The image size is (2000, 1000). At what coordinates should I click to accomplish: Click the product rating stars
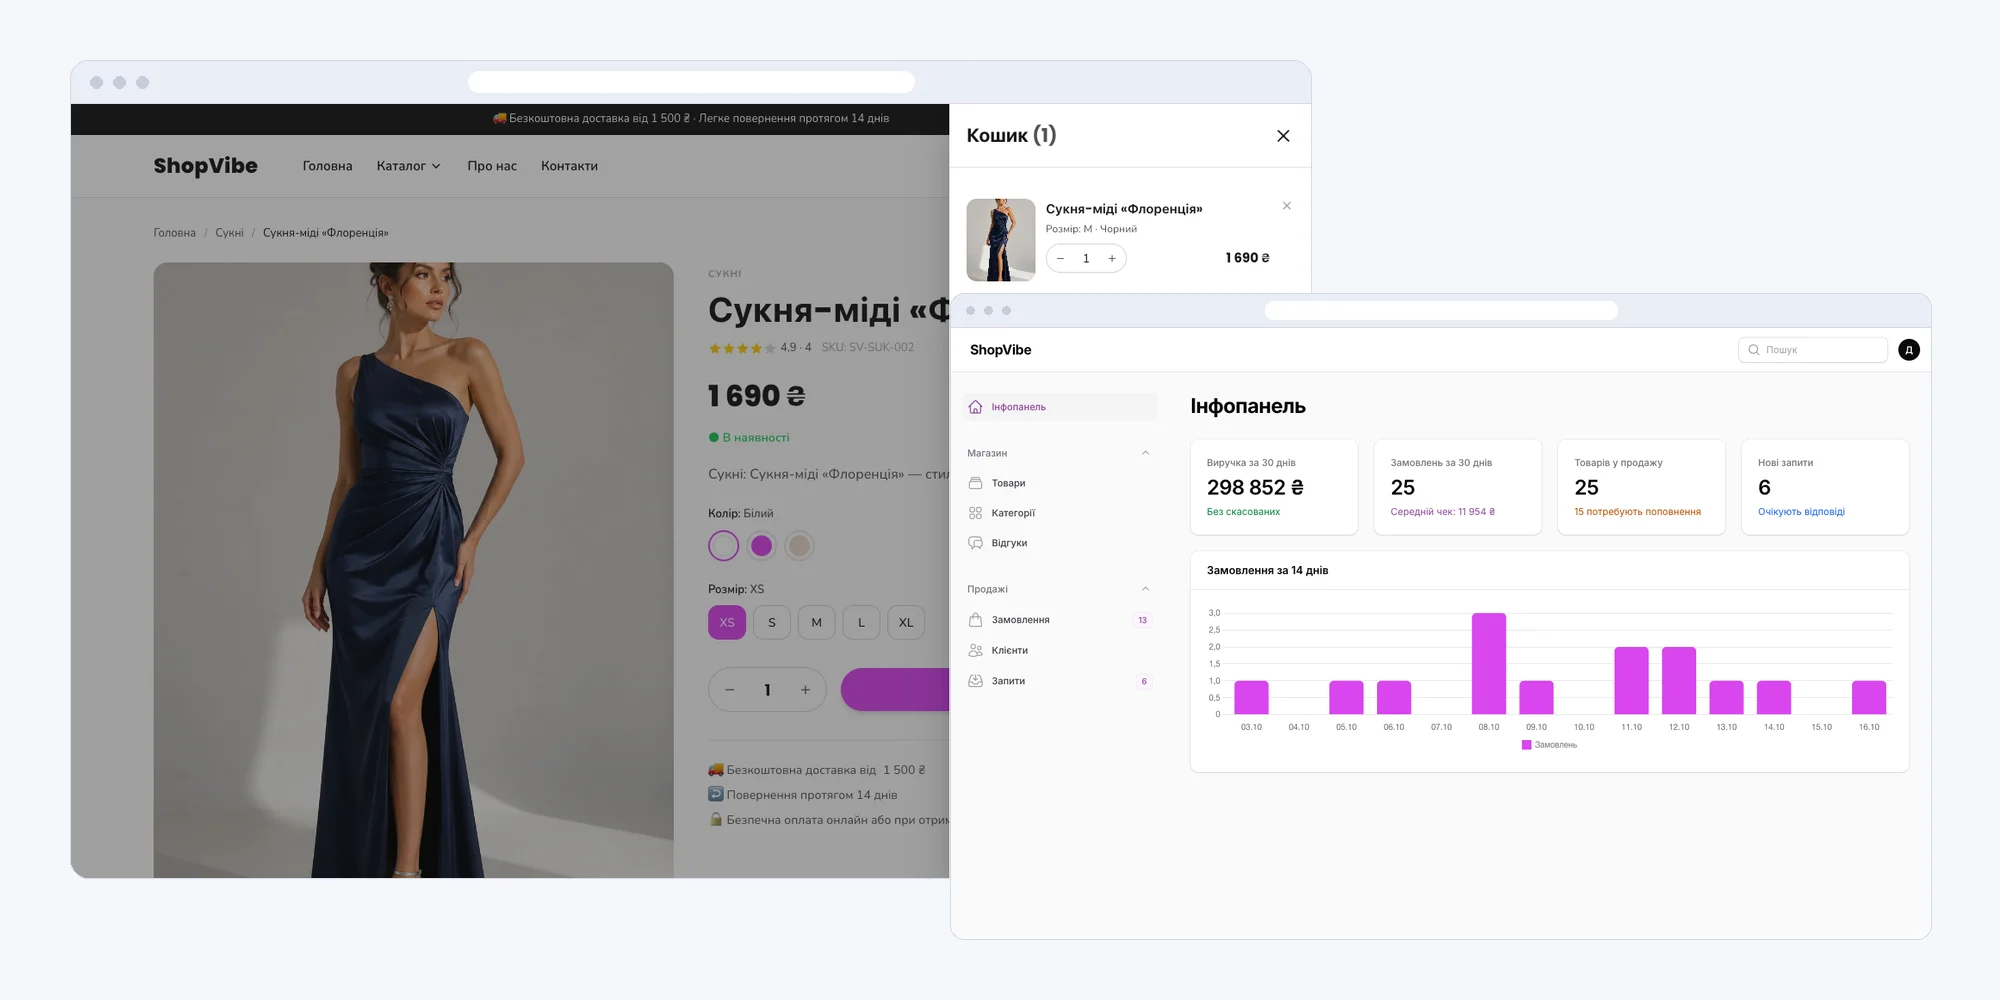(742, 348)
